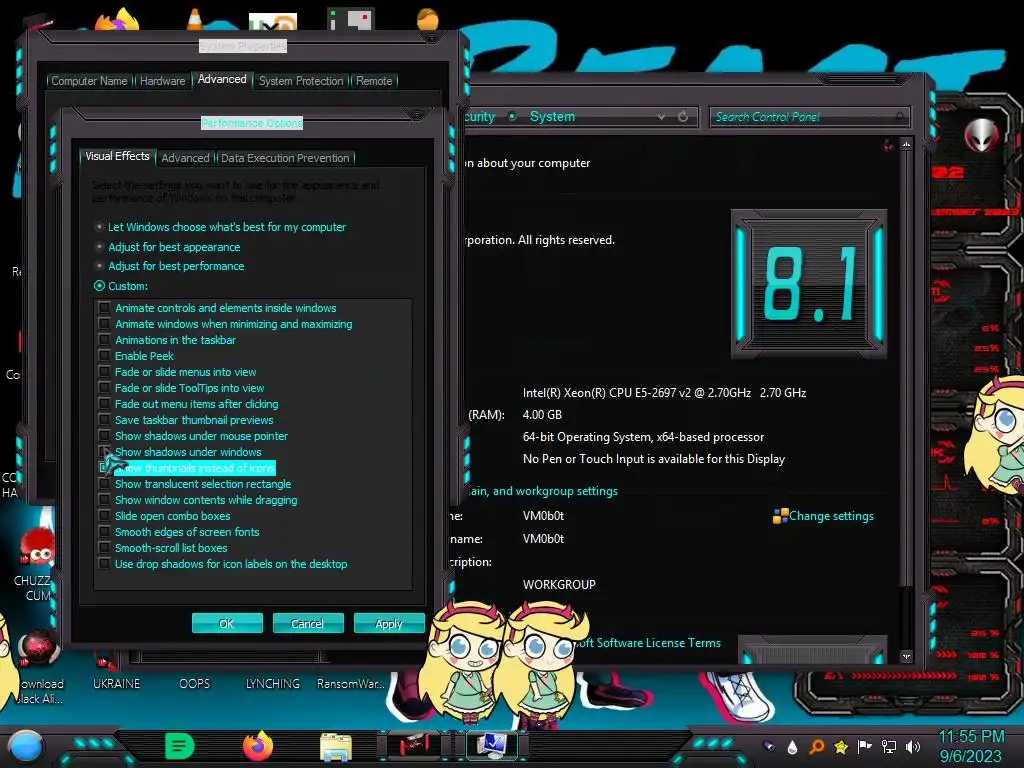Confirm with the OK button

tap(227, 624)
